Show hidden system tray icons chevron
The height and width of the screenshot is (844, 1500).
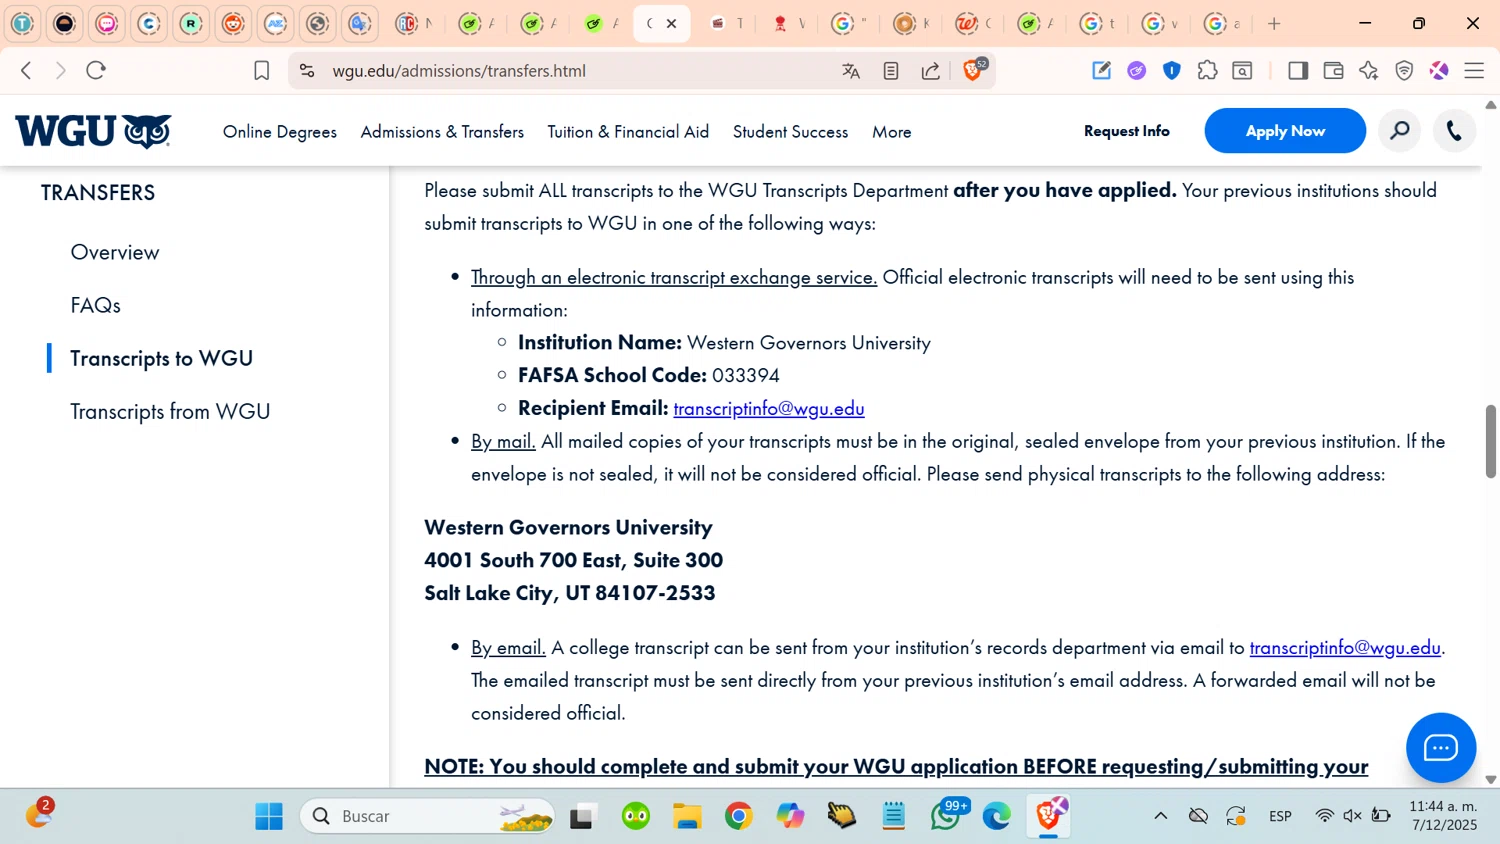[1161, 816]
